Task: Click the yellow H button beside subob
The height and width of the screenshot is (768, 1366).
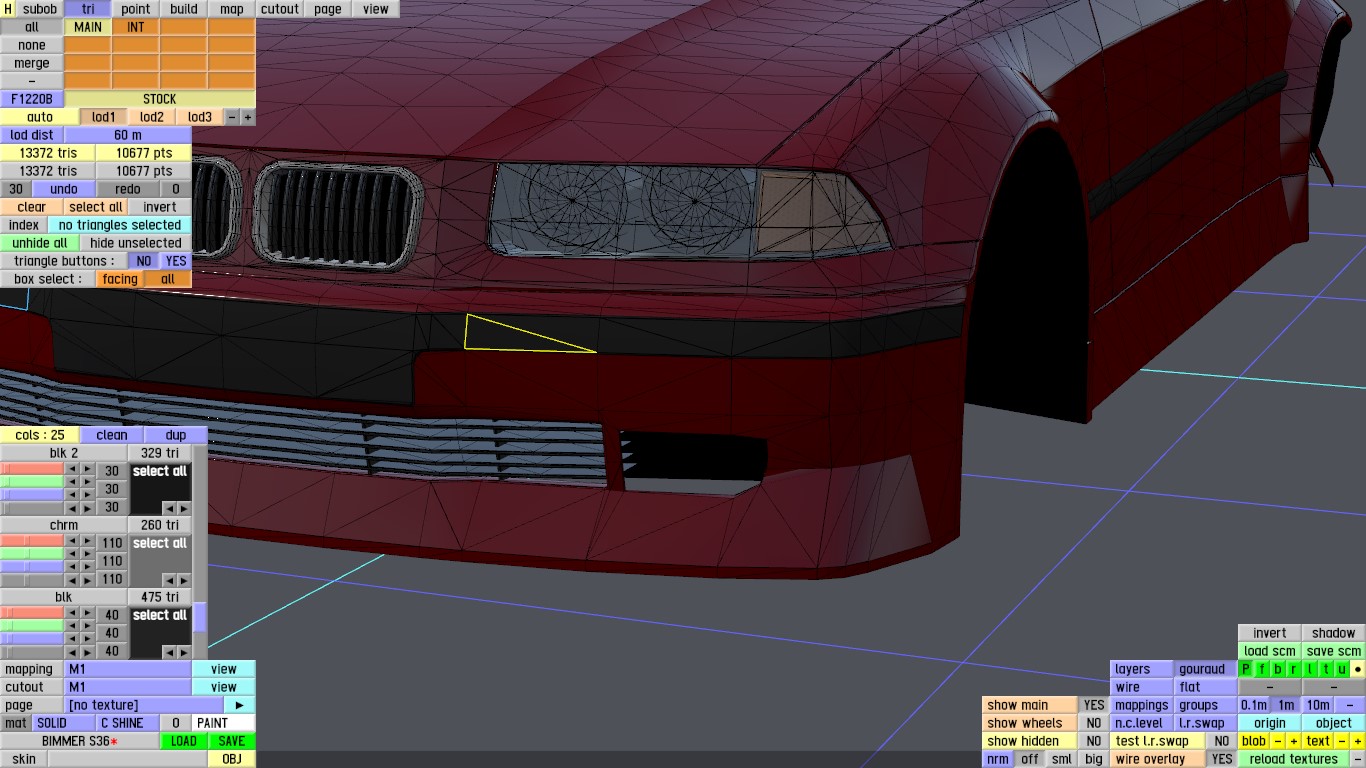Action: 8,9
